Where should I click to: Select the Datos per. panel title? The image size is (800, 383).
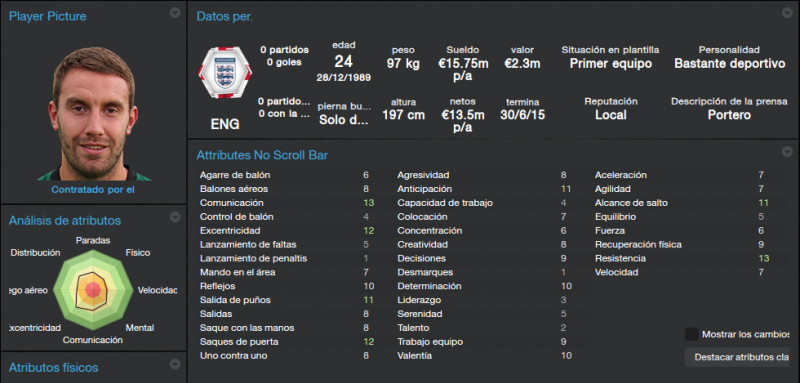click(x=225, y=16)
